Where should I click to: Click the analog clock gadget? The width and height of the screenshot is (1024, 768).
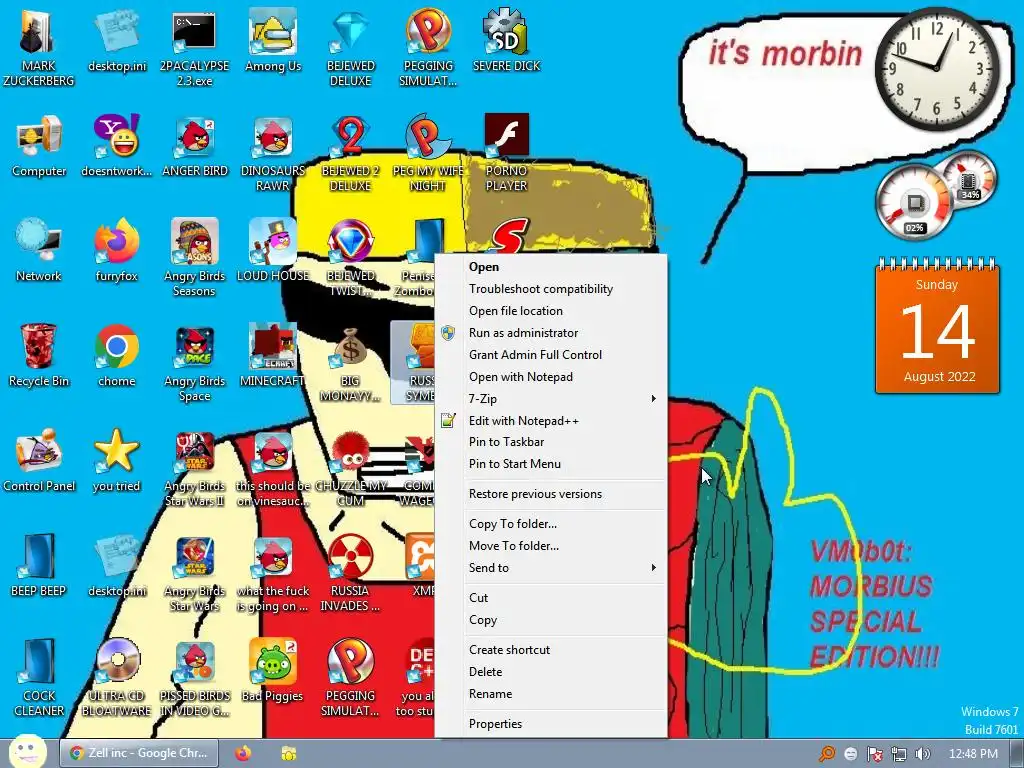coord(937,68)
